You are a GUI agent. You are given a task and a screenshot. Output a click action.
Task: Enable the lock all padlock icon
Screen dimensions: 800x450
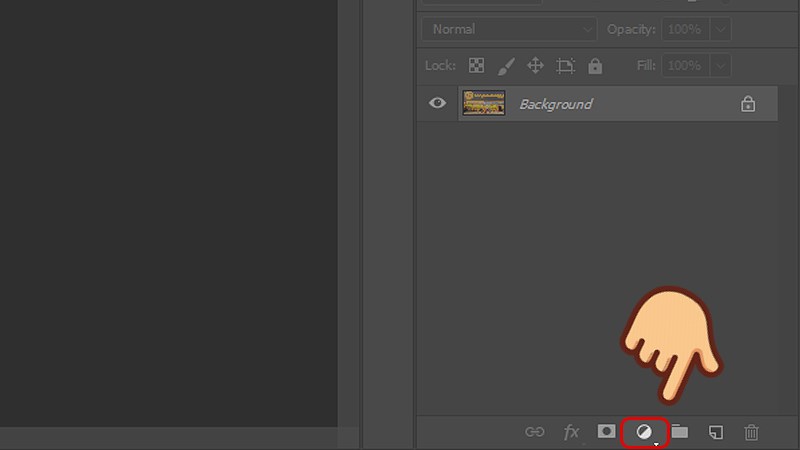pos(595,66)
